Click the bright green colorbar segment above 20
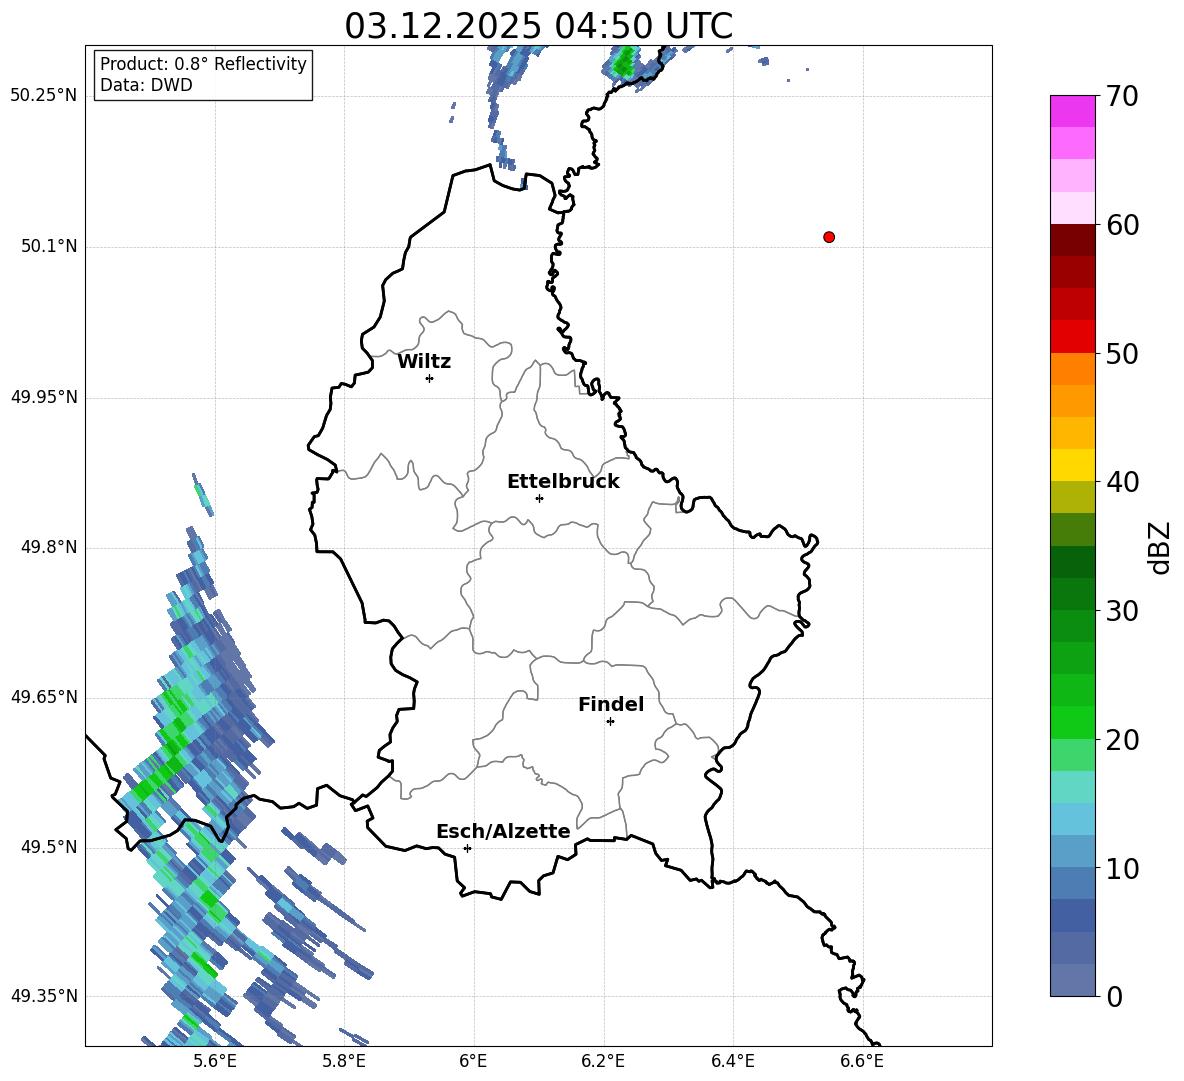 pyautogui.click(x=1073, y=722)
